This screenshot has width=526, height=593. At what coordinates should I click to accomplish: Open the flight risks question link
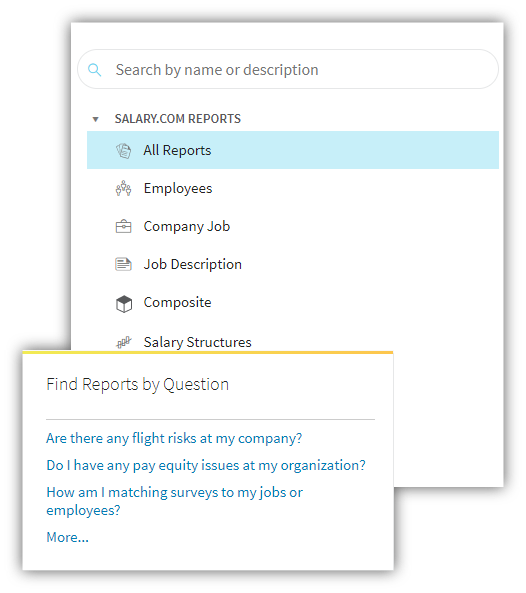pos(174,438)
